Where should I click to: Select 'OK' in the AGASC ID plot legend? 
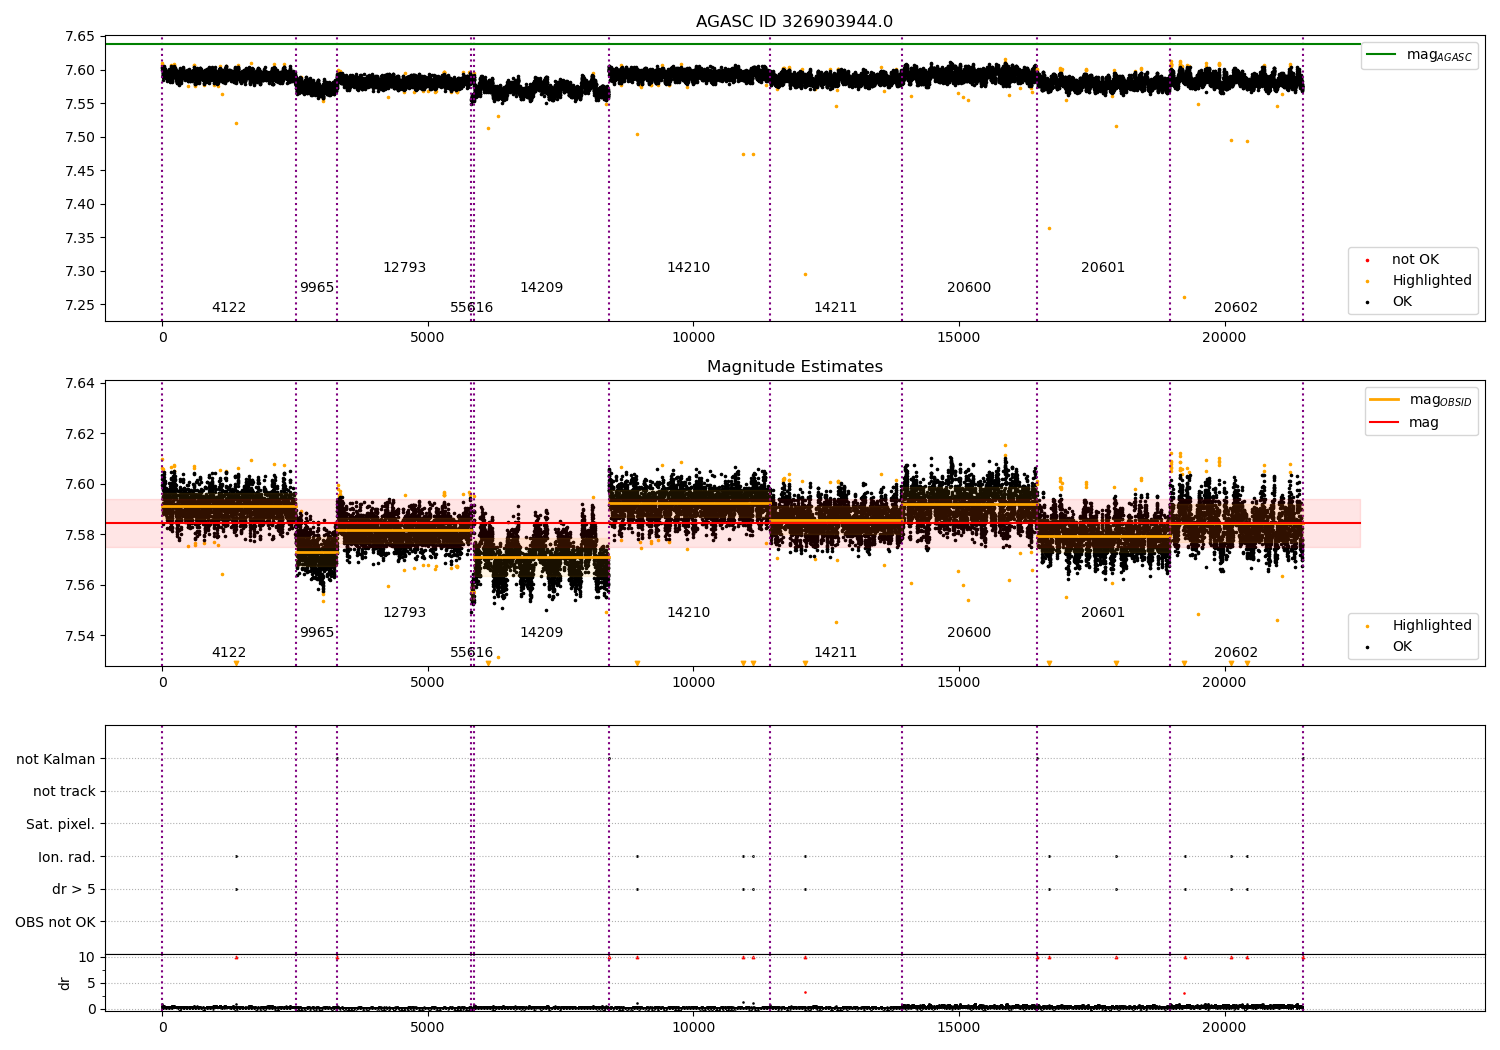coord(1402,302)
